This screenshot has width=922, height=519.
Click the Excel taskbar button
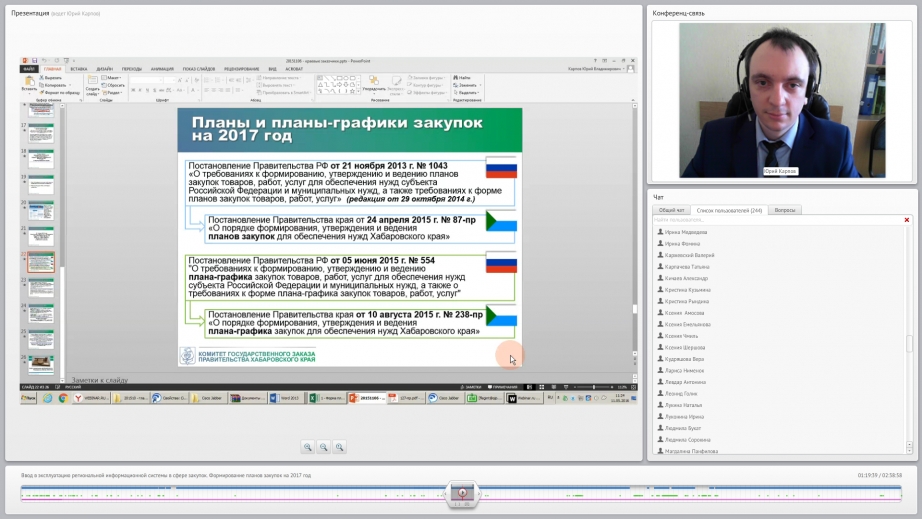pyautogui.click(x=327, y=398)
